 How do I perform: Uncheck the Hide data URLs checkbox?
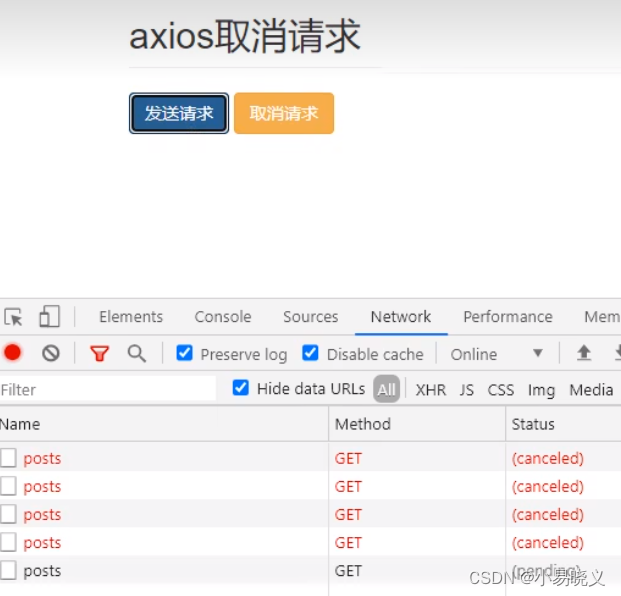[x=241, y=388]
